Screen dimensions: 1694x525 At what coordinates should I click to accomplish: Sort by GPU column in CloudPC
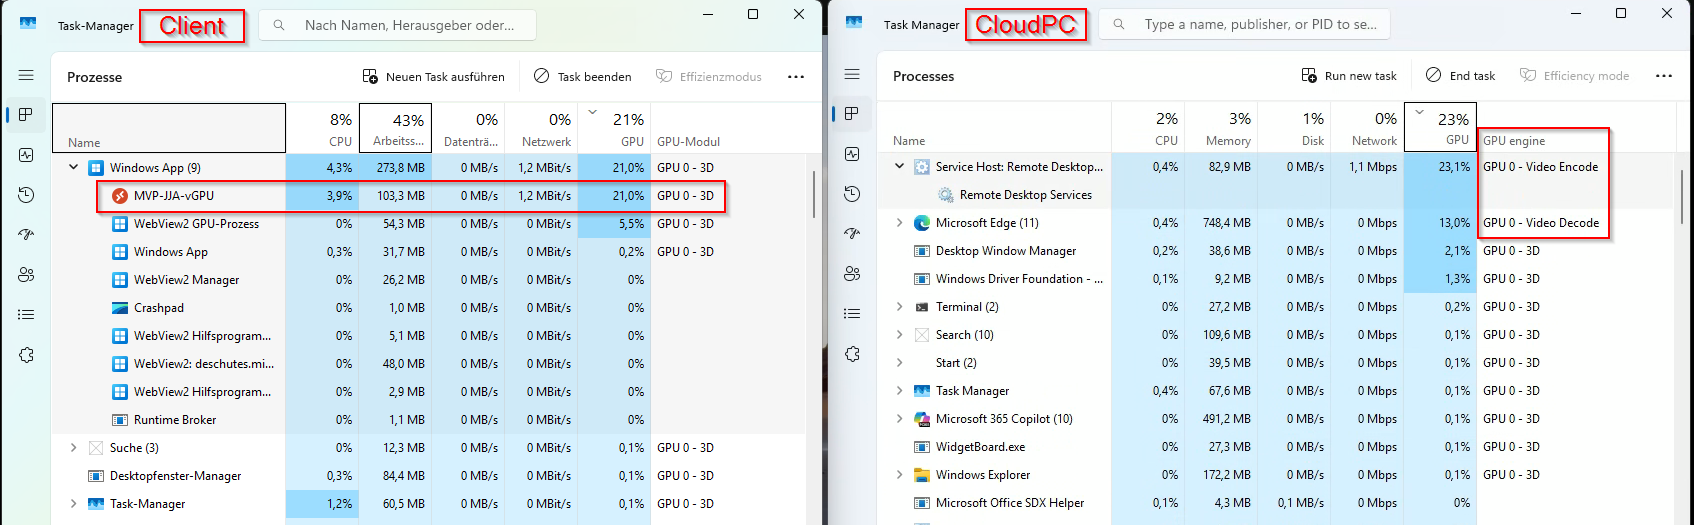pos(1440,128)
